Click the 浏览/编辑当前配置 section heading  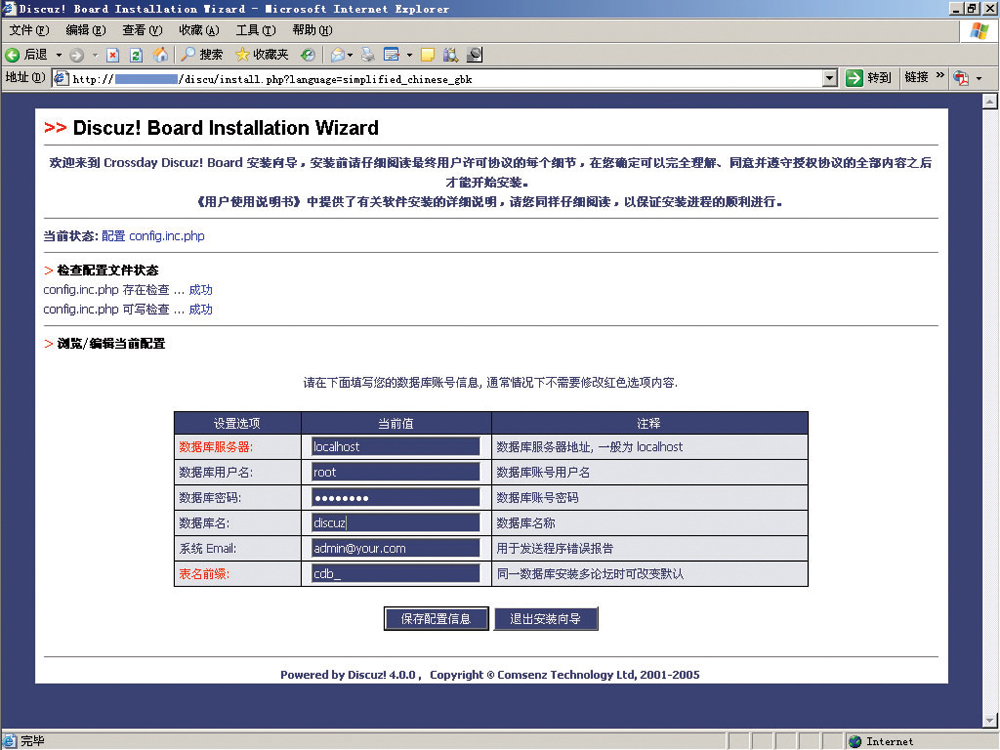click(111, 344)
